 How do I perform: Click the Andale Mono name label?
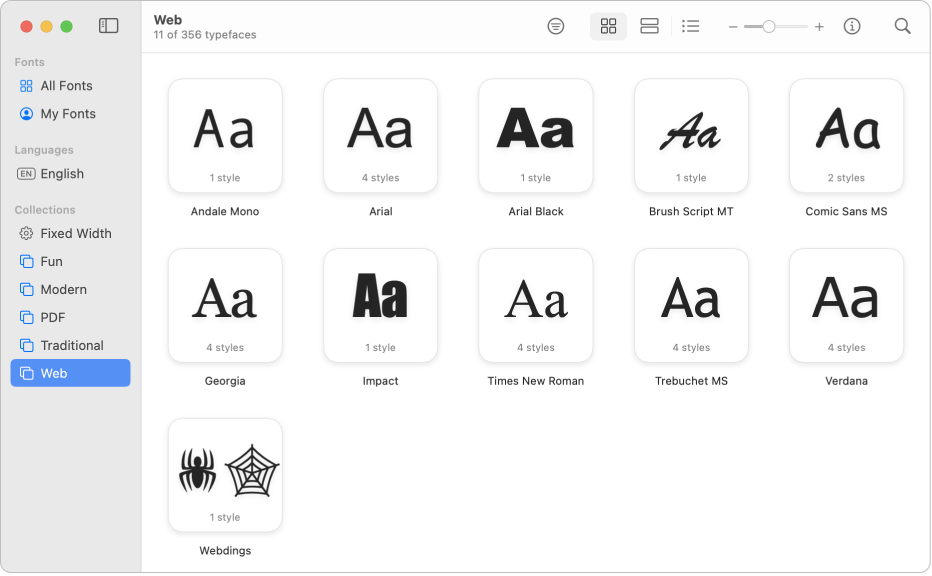(225, 211)
